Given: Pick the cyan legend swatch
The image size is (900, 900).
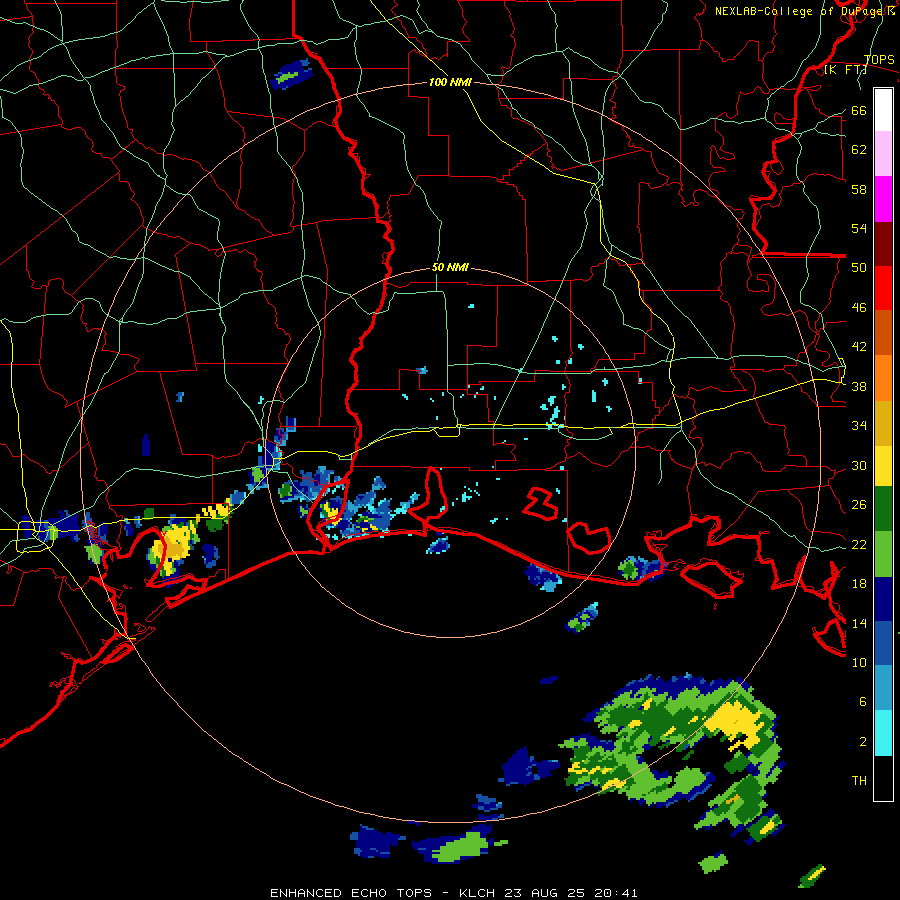Looking at the screenshot, I should (883, 733).
